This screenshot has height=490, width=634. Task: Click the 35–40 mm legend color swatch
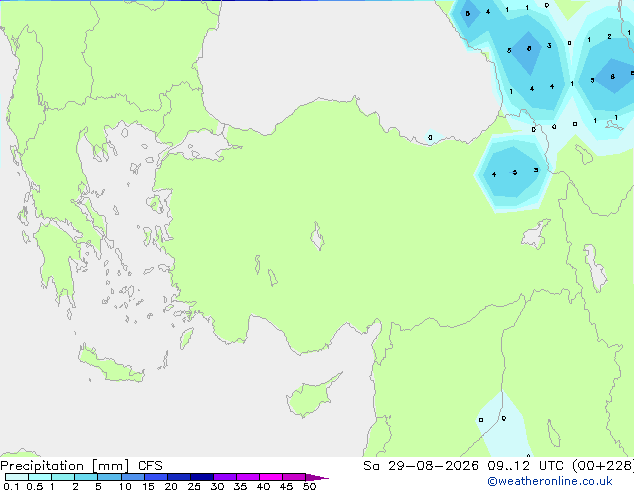(247, 477)
